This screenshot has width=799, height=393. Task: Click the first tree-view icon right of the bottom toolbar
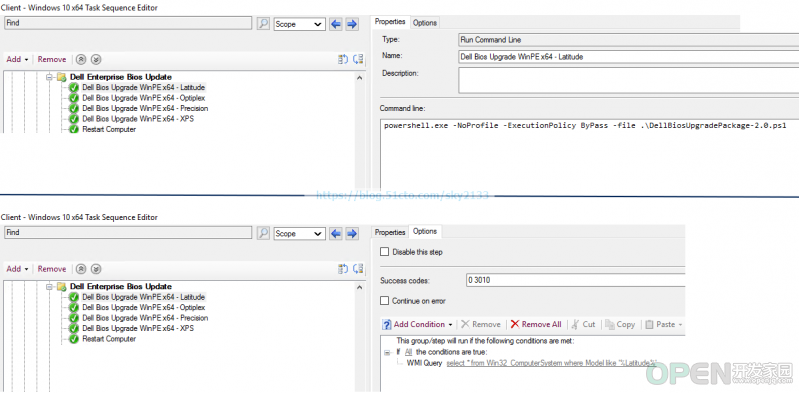343,269
